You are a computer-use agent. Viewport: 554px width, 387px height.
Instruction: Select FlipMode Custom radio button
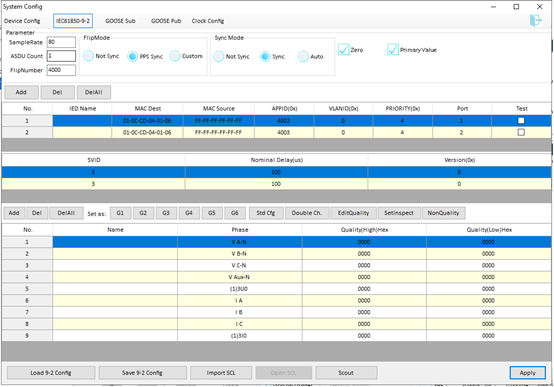coord(175,56)
